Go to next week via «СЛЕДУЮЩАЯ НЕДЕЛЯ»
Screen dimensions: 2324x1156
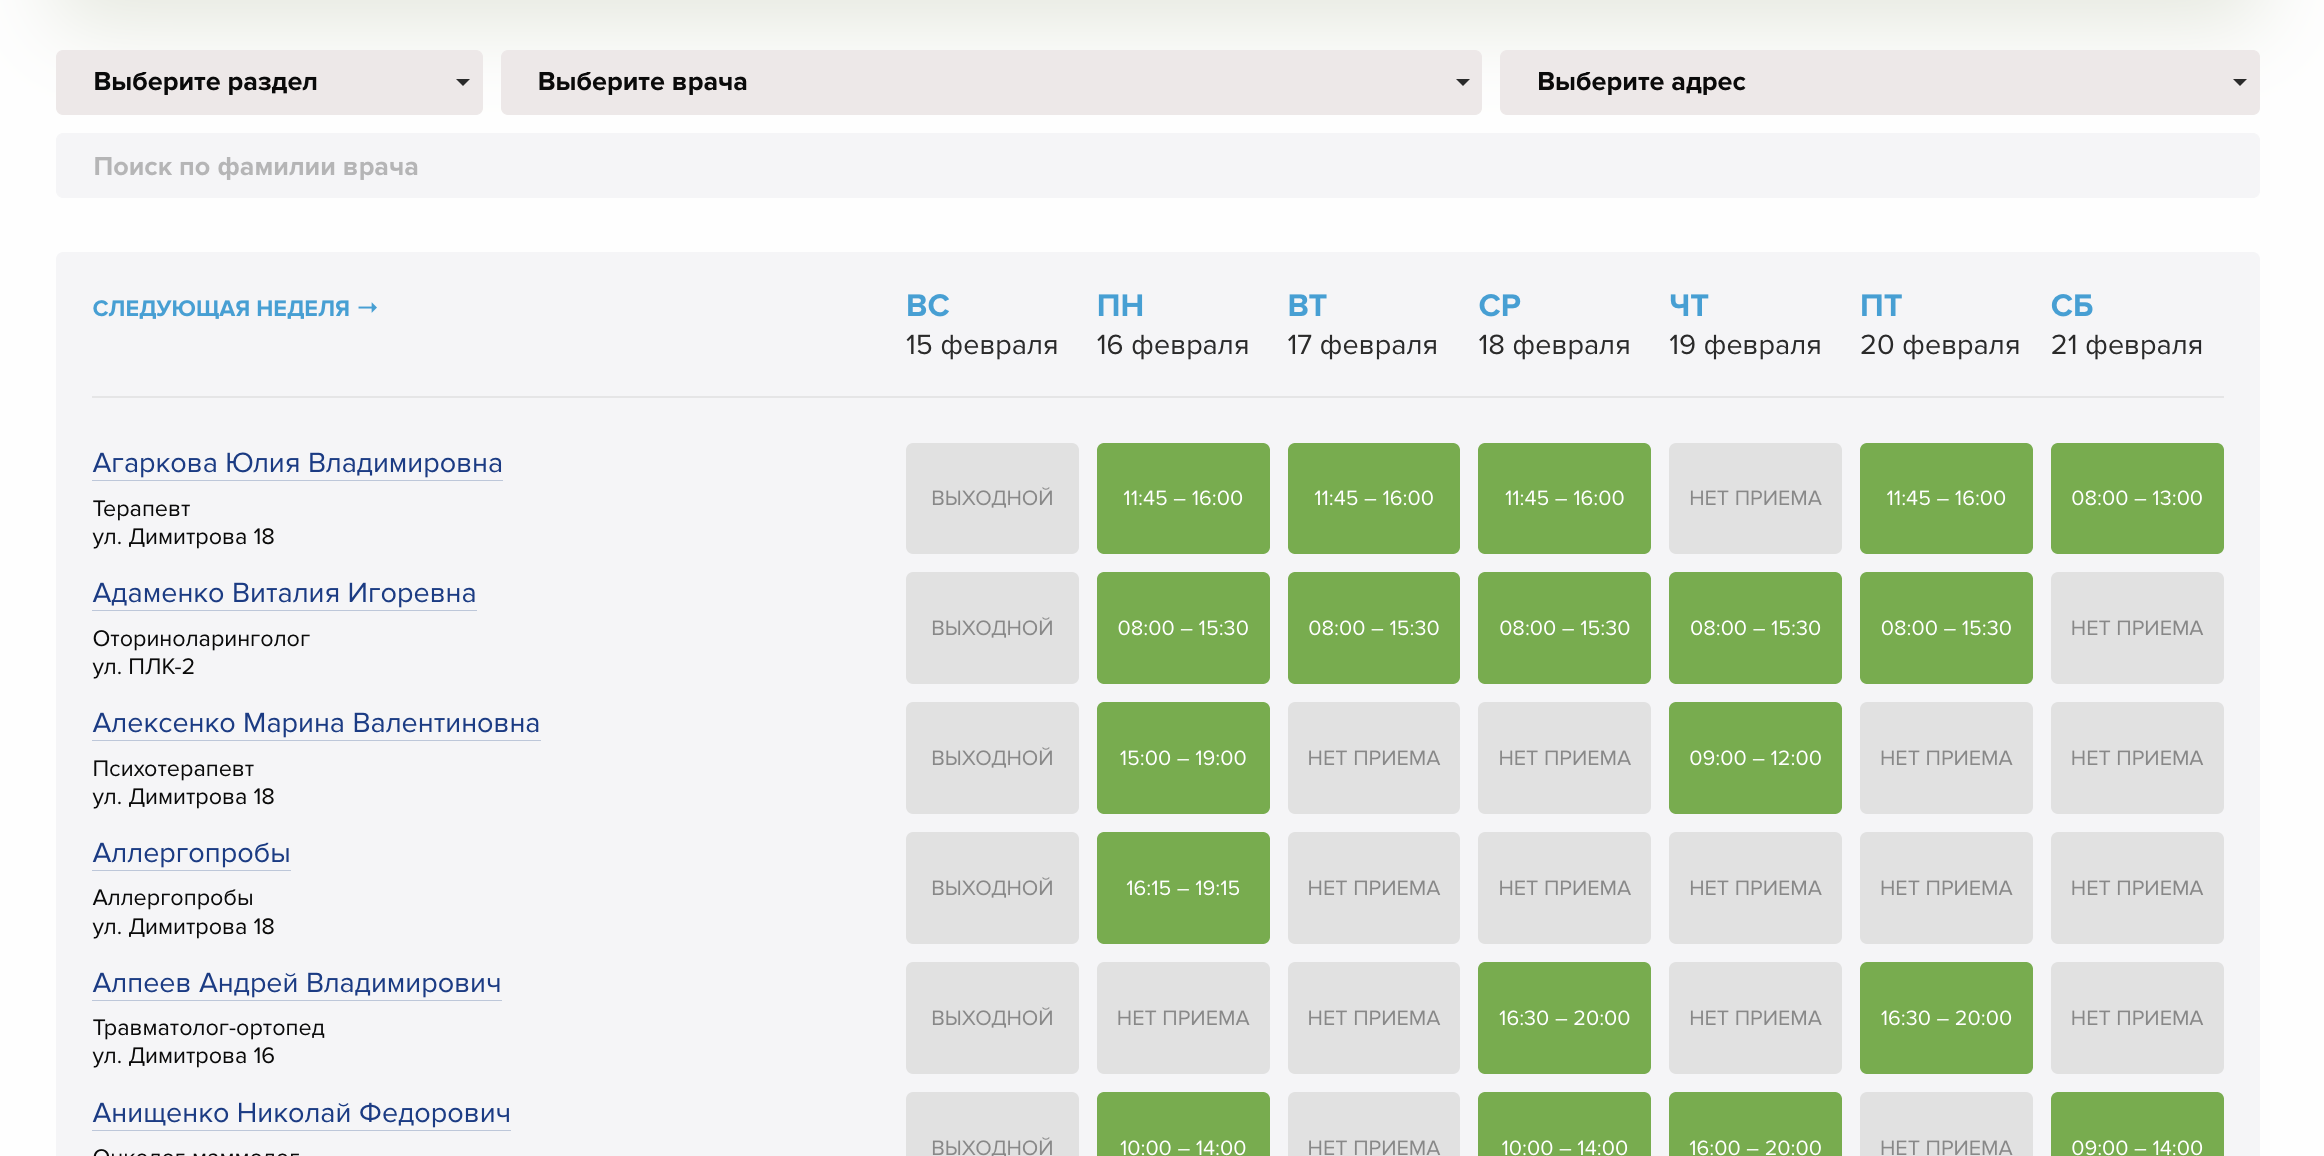pos(235,307)
